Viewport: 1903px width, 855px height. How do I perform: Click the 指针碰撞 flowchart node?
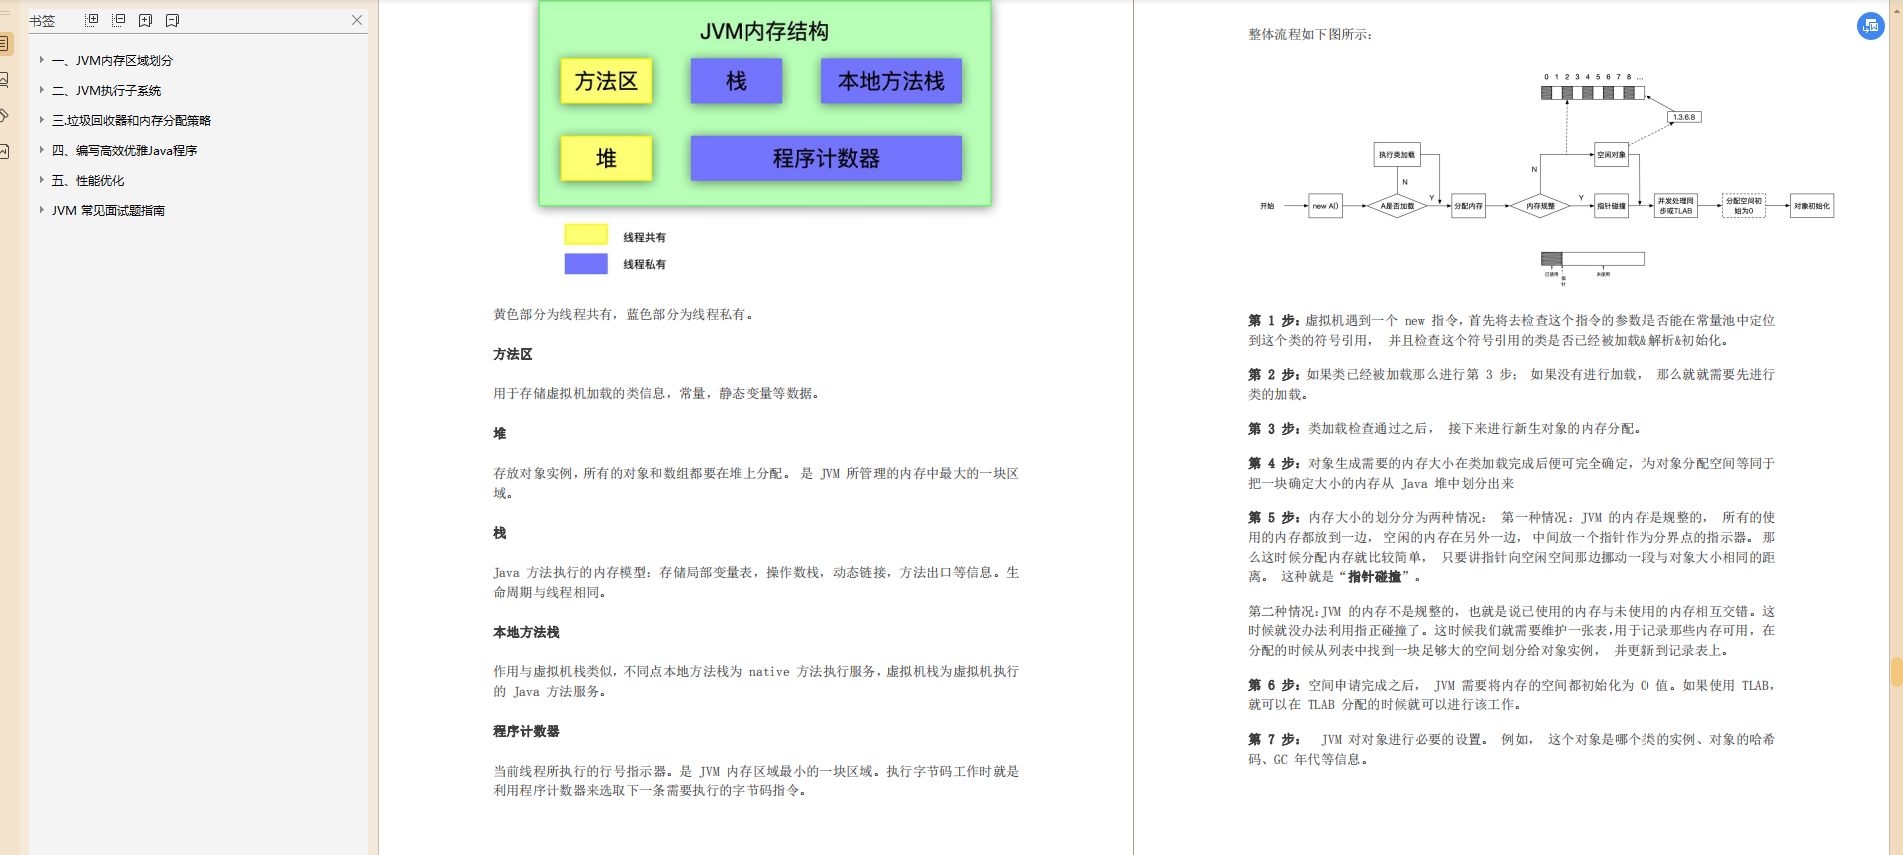(1611, 206)
